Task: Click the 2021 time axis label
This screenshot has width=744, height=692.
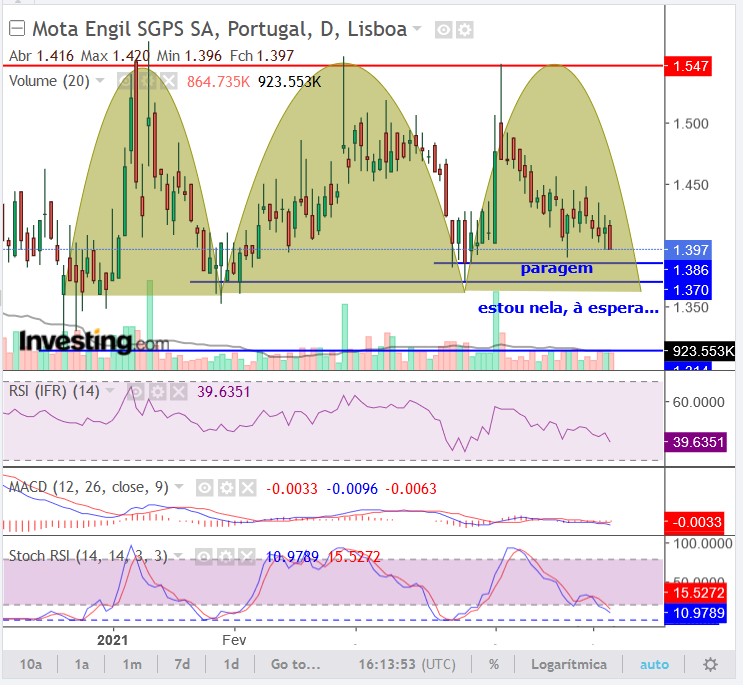Action: pyautogui.click(x=112, y=640)
